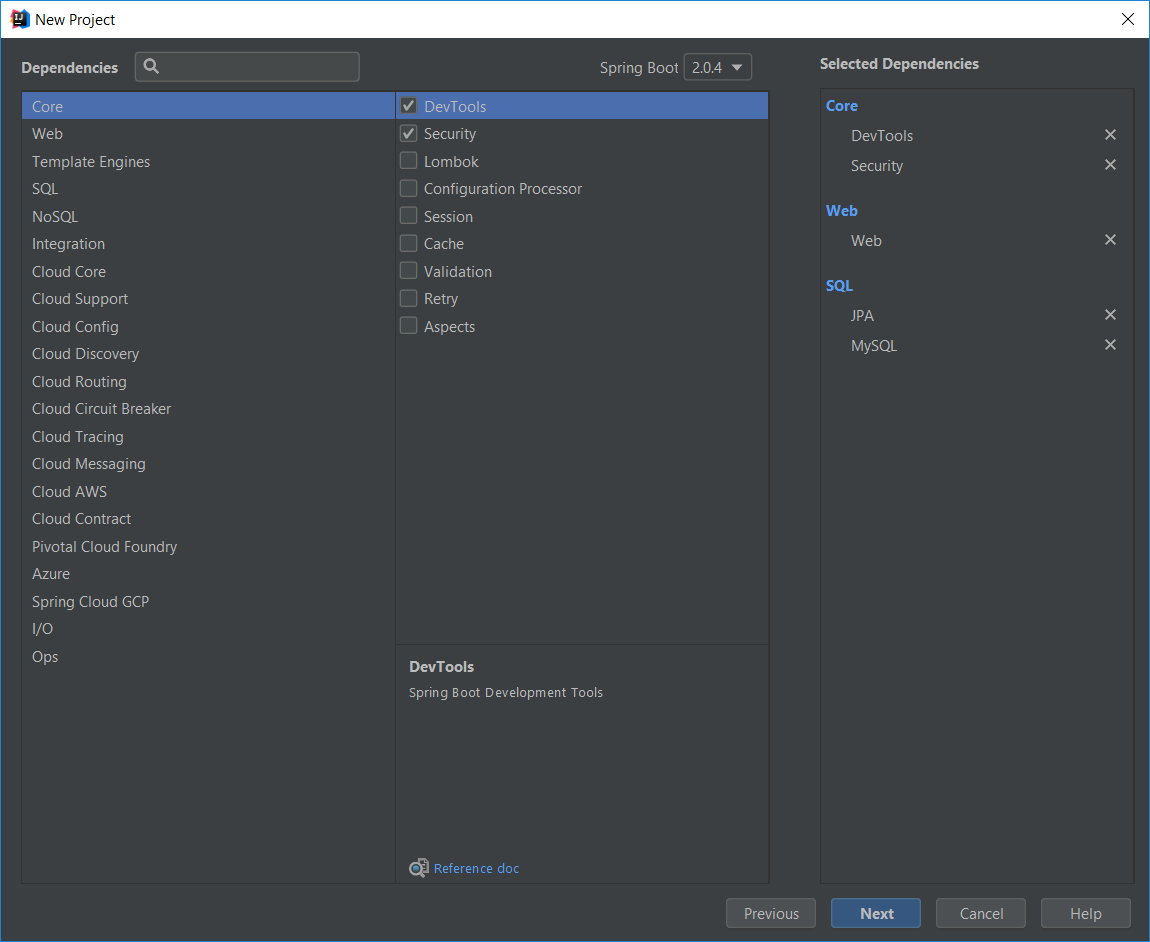This screenshot has height=942, width=1150.
Task: Click JPA in Selected Dependencies
Action: click(862, 315)
